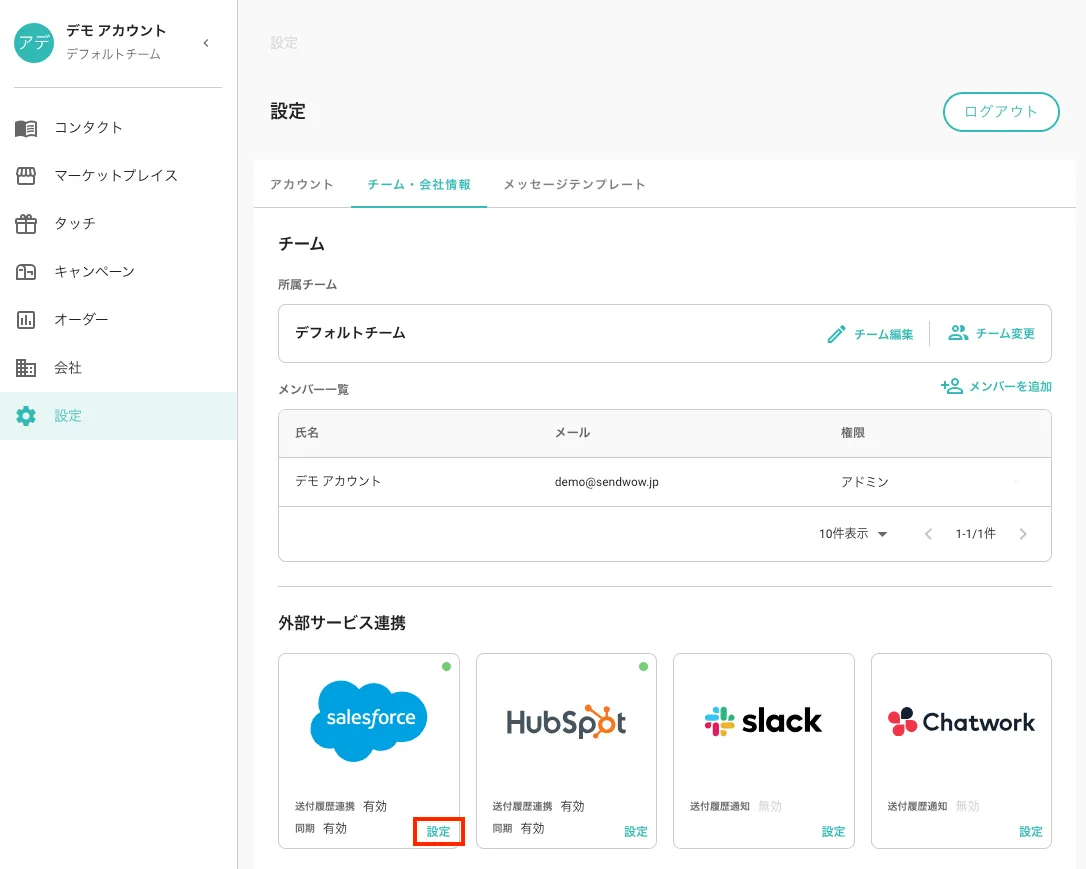Open 設定 link on HubSpot card
The image size is (1086, 869).
pyautogui.click(x=636, y=832)
